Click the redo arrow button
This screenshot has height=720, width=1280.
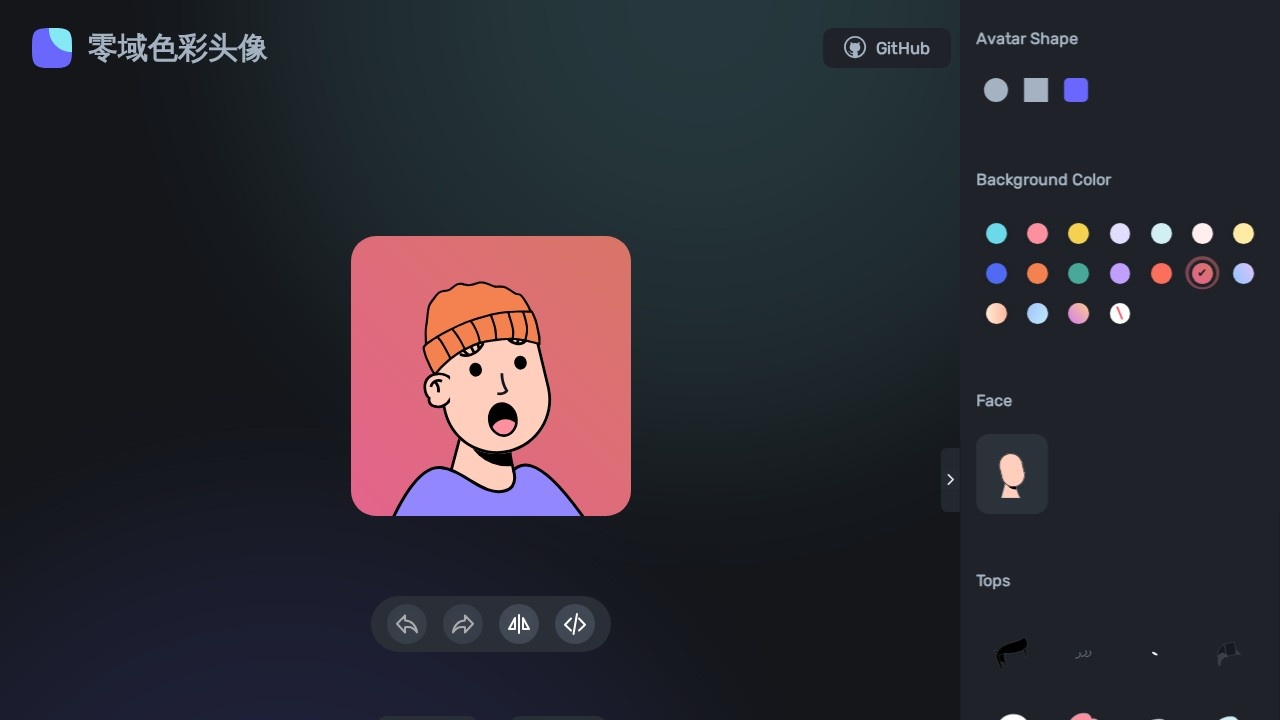click(463, 624)
